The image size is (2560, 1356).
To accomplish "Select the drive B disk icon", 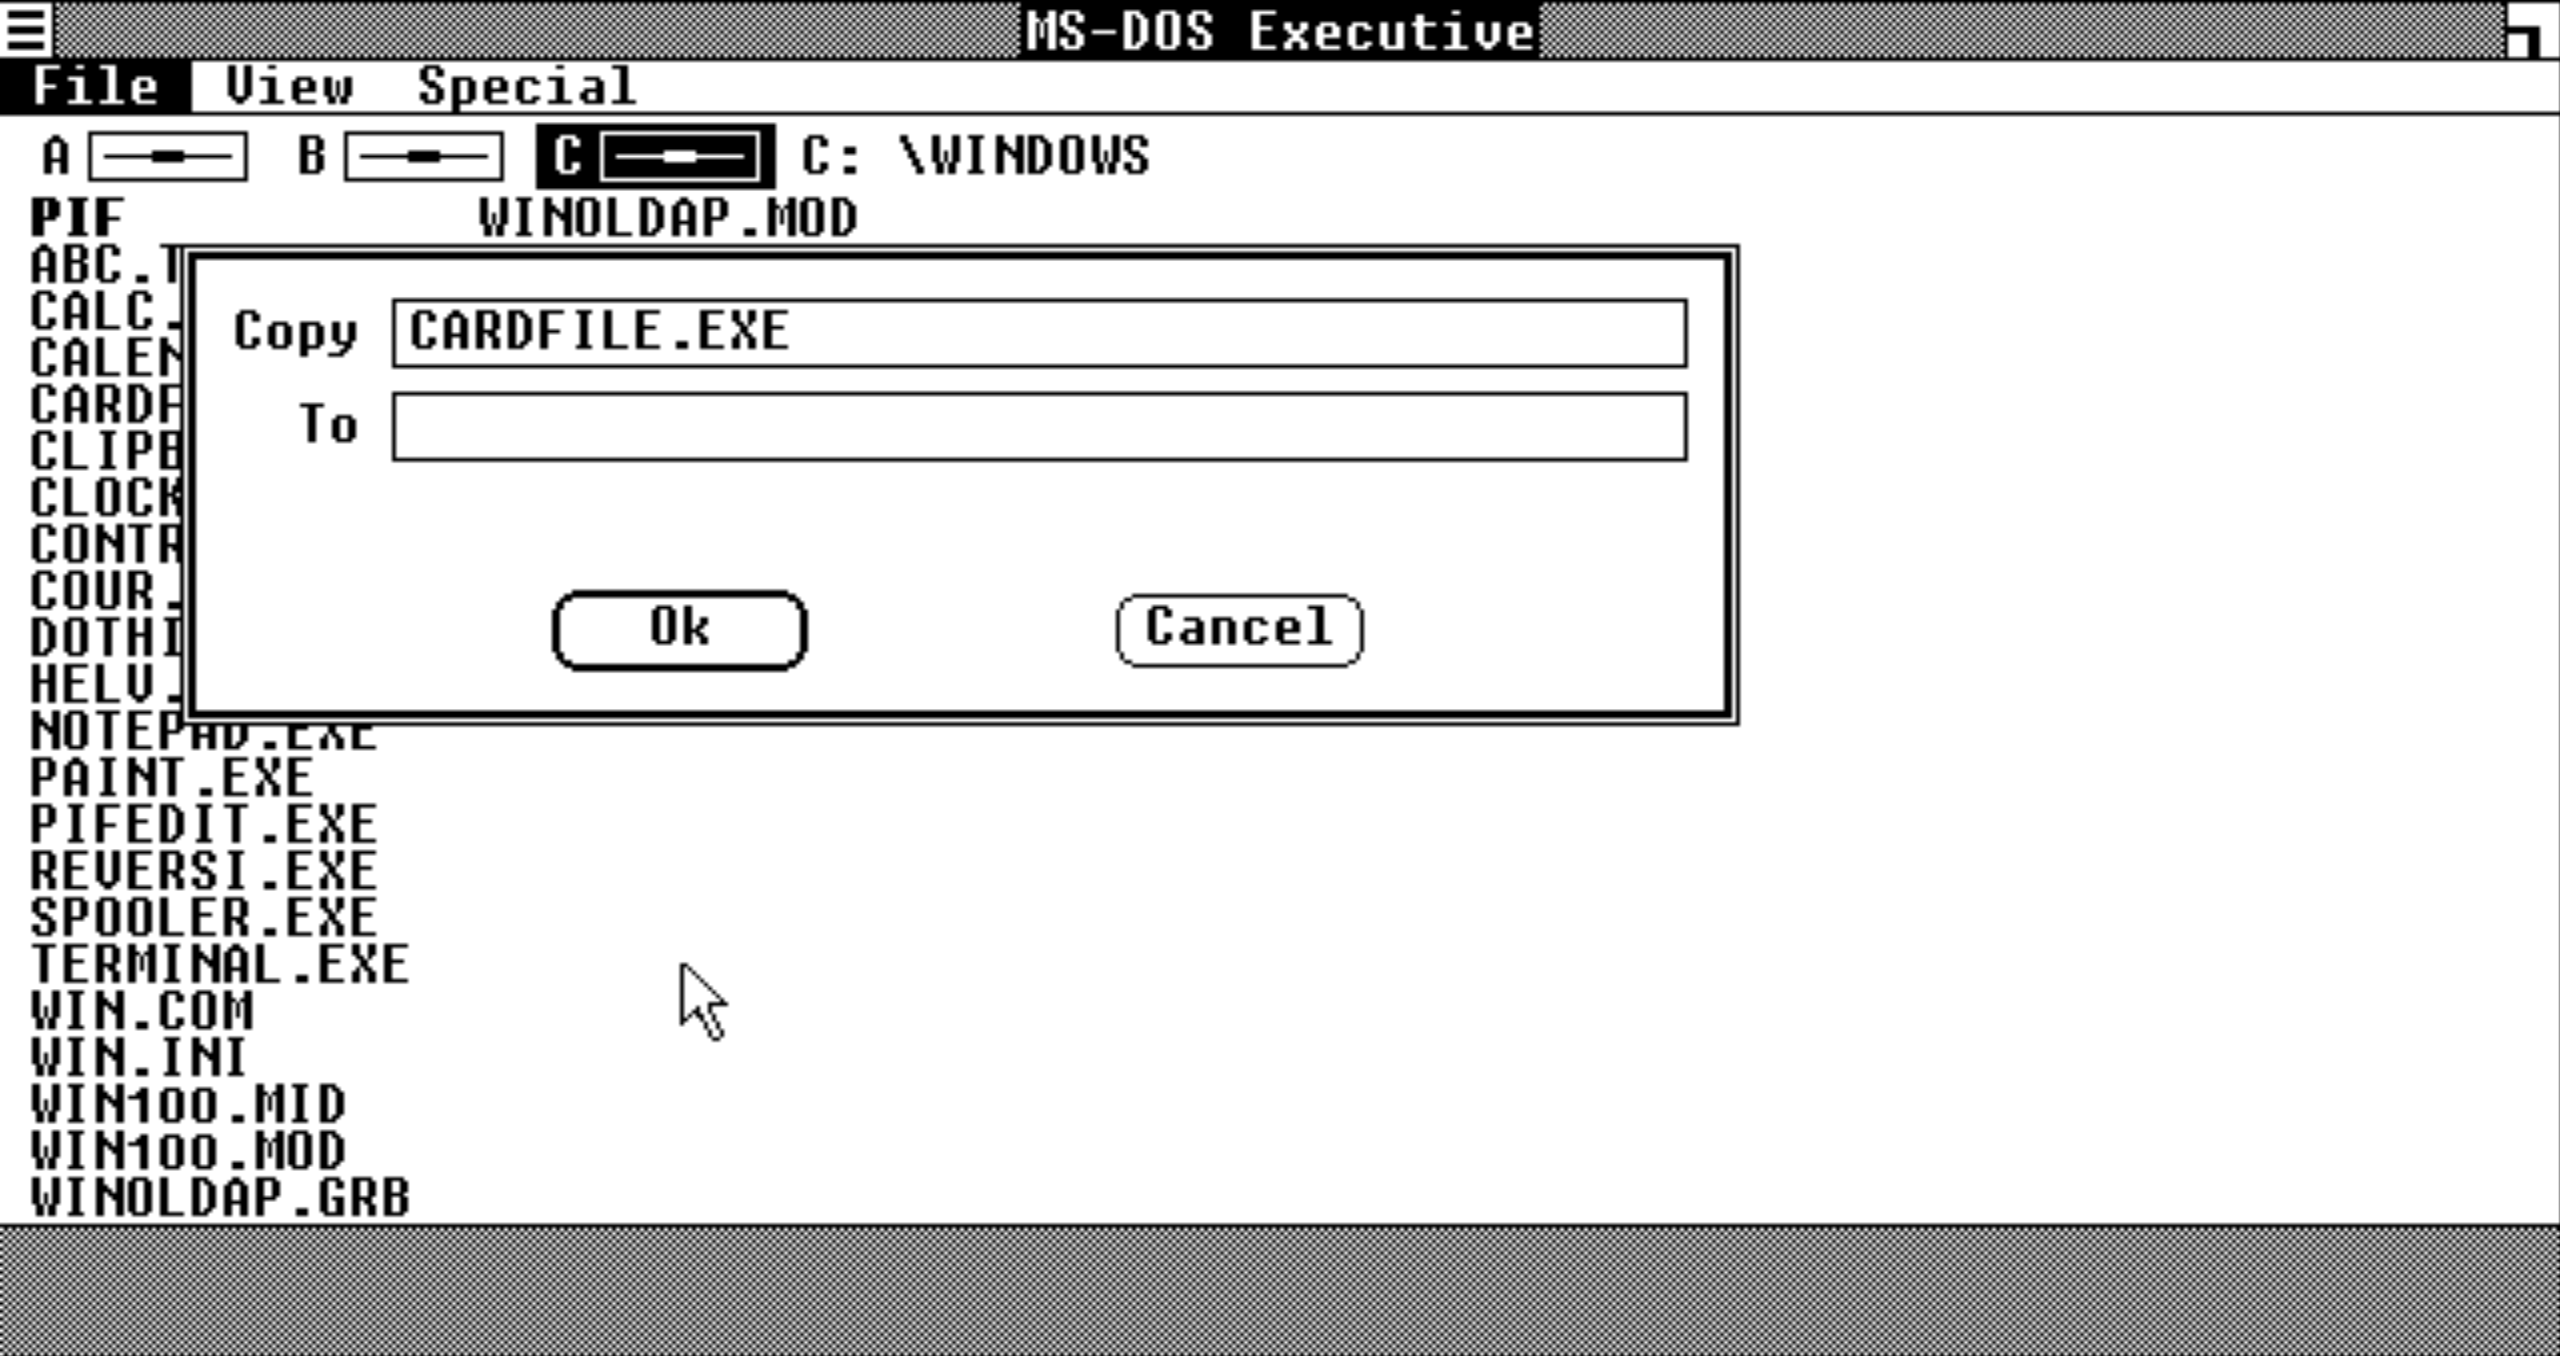I will [423, 157].
